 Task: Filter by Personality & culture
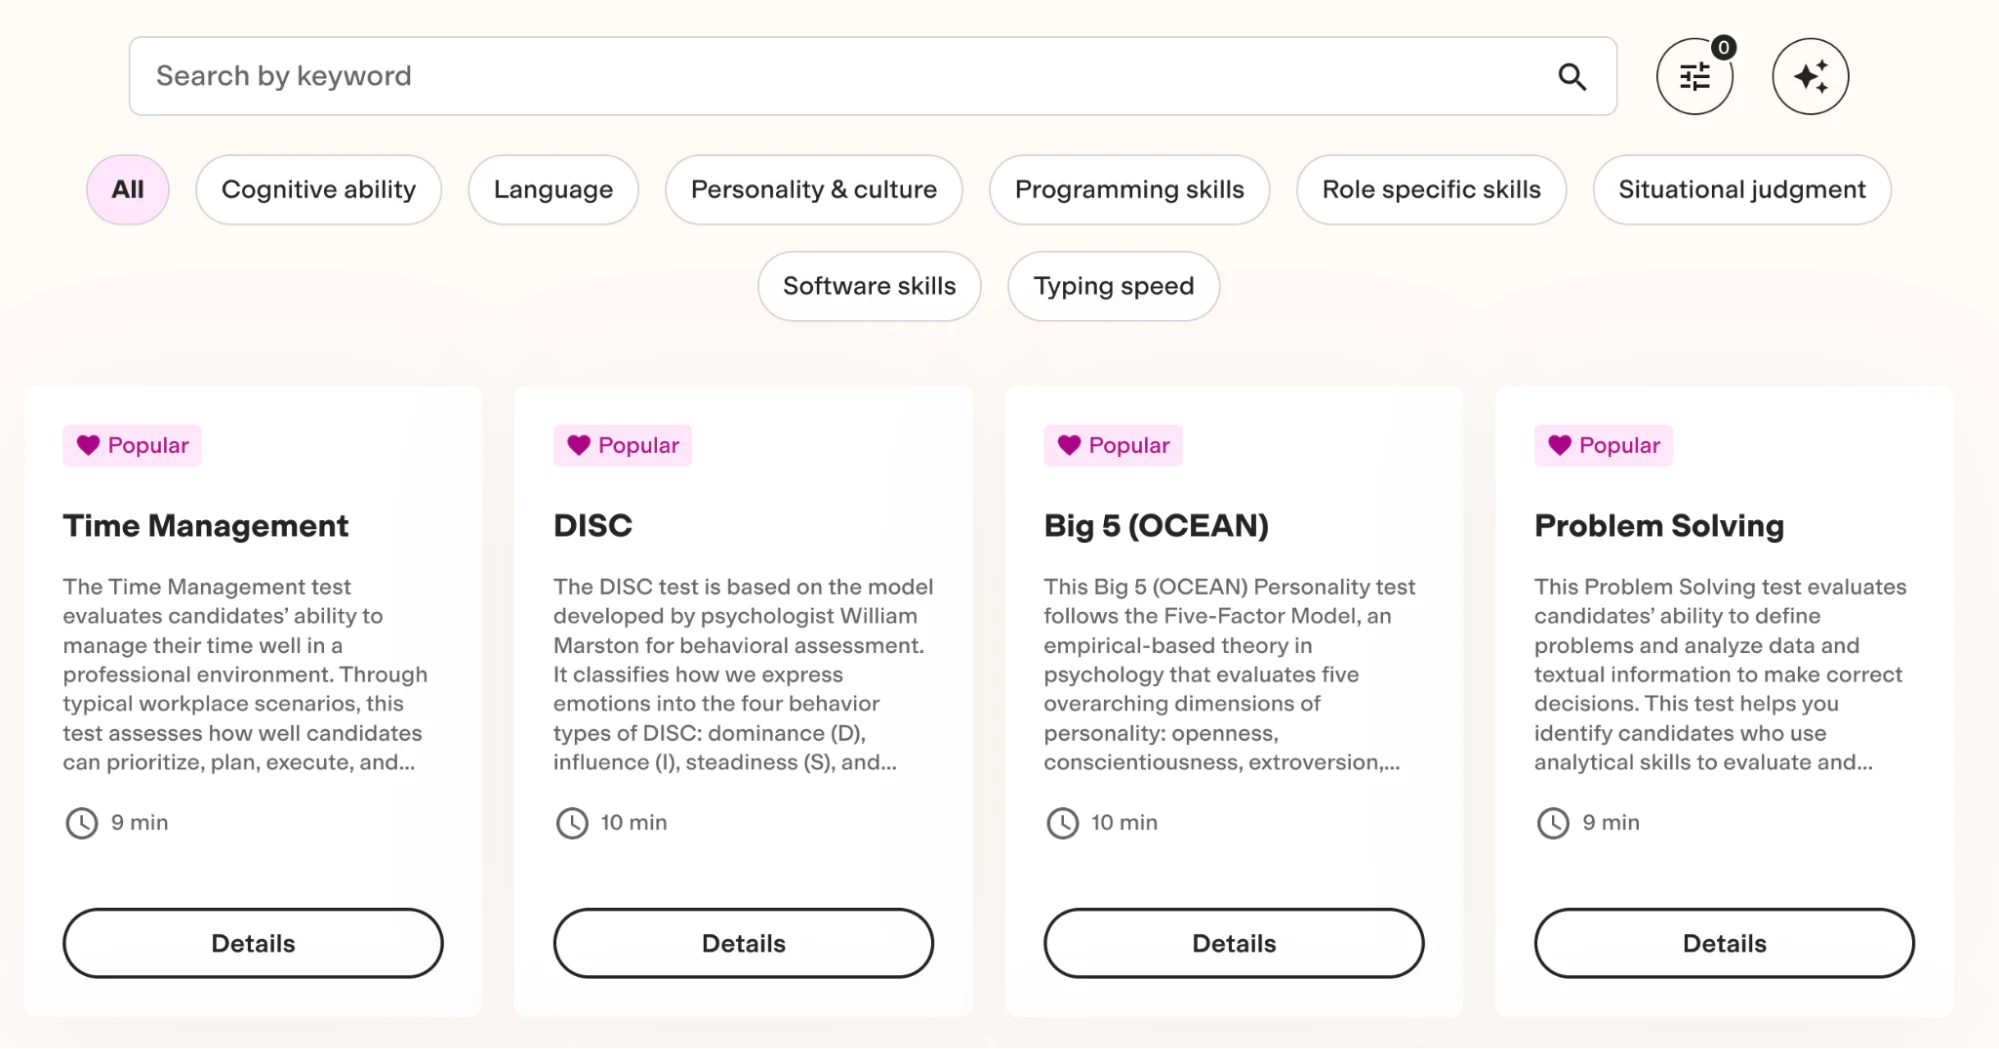tap(814, 190)
